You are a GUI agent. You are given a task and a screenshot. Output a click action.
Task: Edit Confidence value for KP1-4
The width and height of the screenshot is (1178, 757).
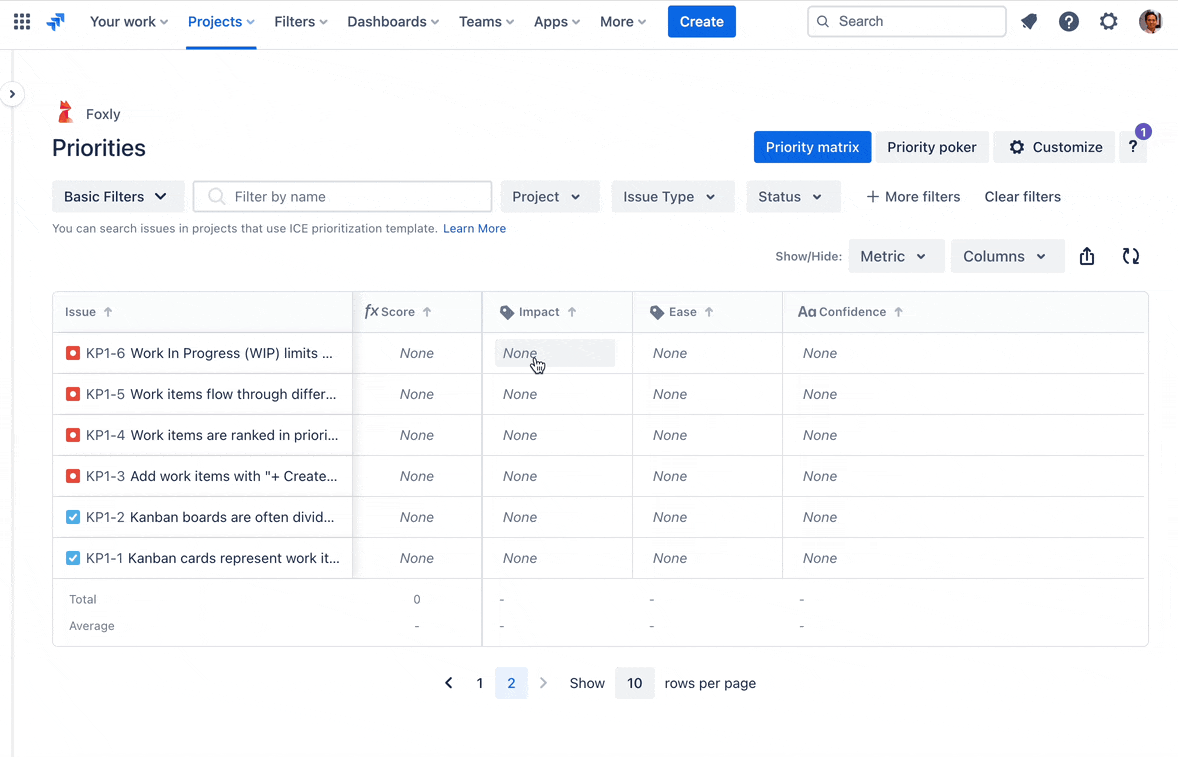[820, 435]
